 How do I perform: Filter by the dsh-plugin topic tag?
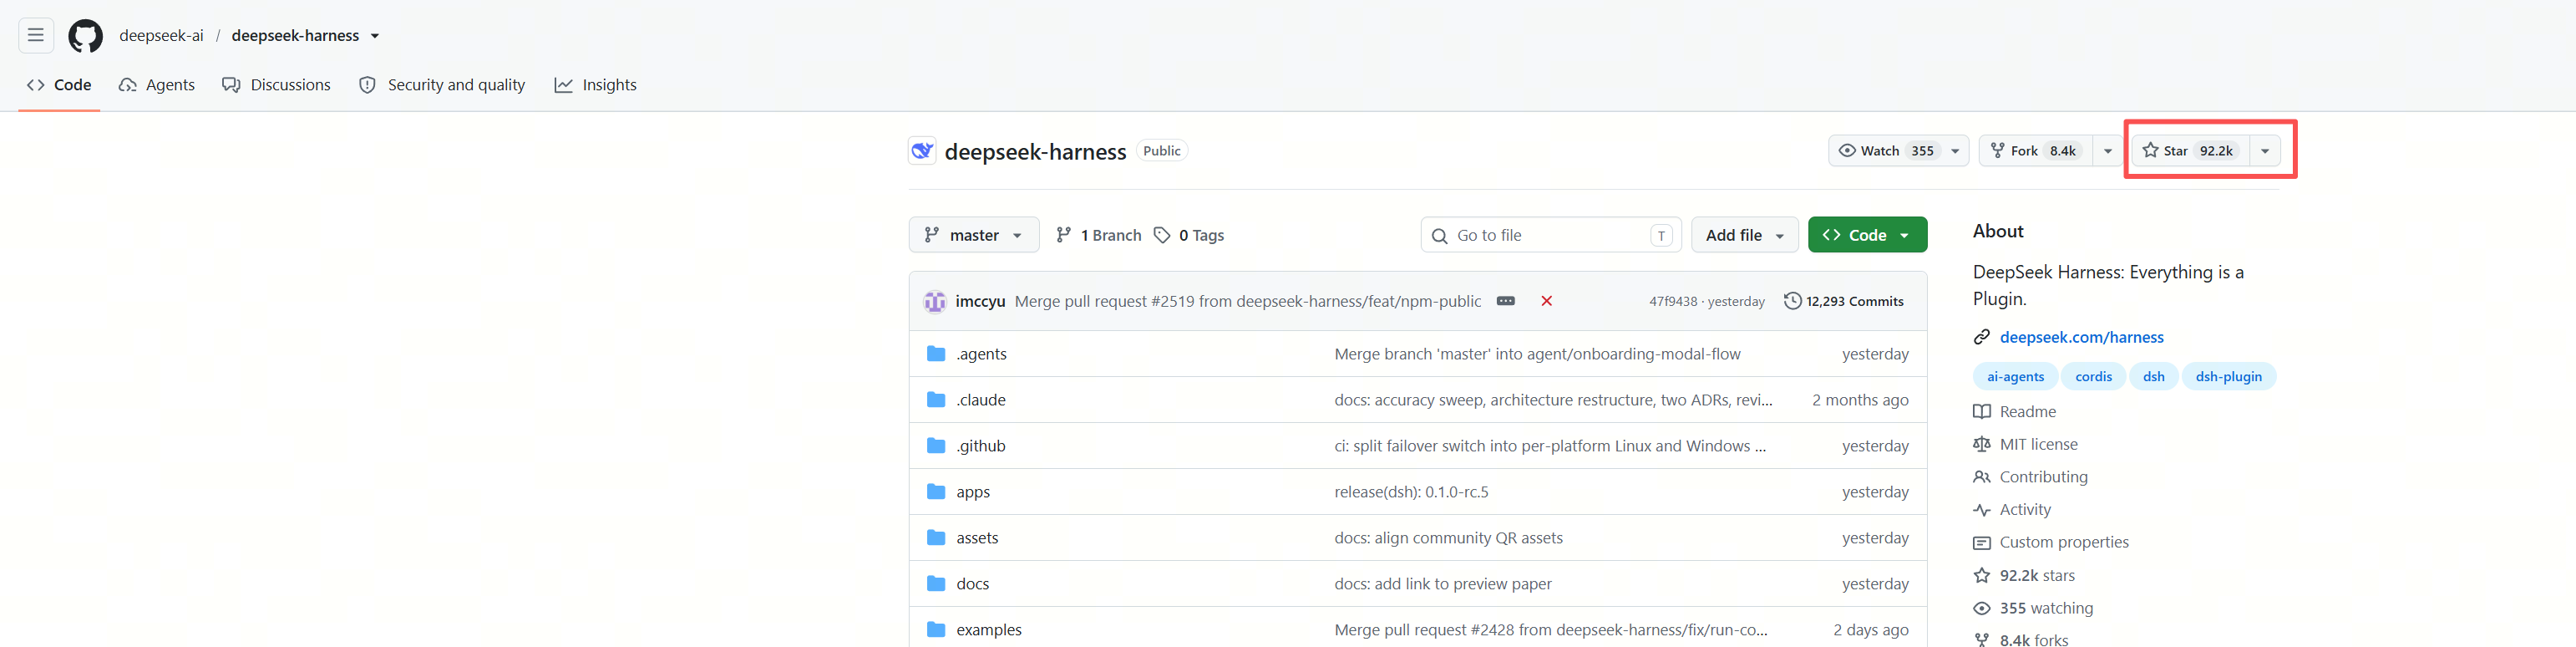[x=2228, y=377]
